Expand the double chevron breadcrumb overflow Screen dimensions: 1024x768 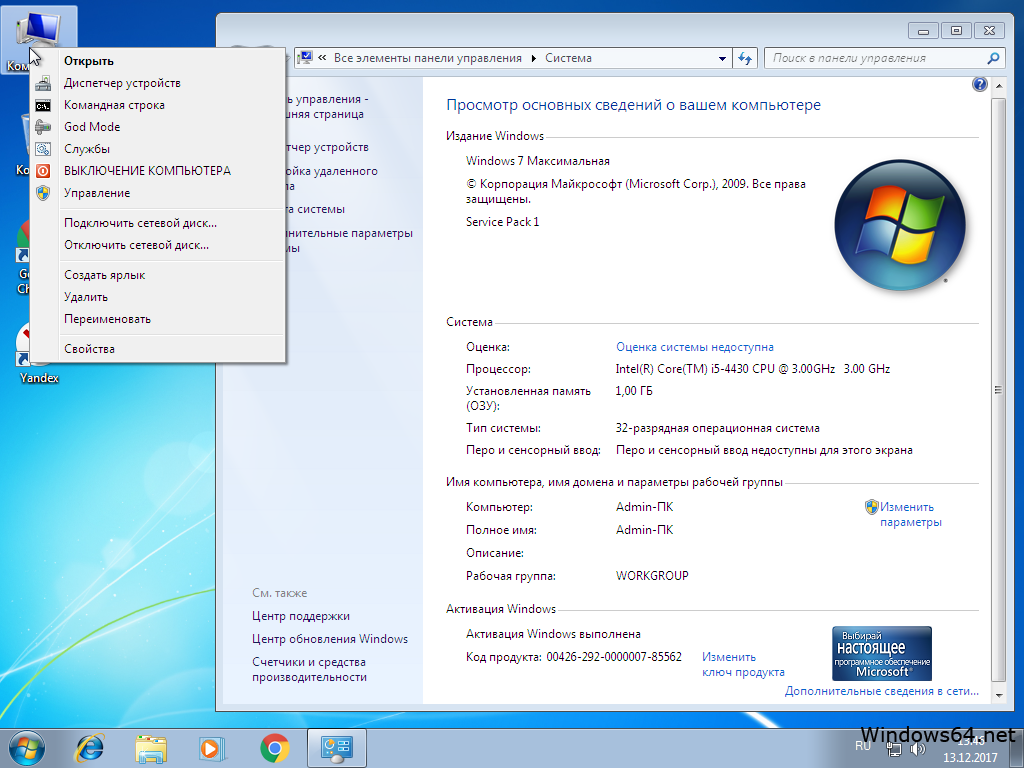coord(322,58)
